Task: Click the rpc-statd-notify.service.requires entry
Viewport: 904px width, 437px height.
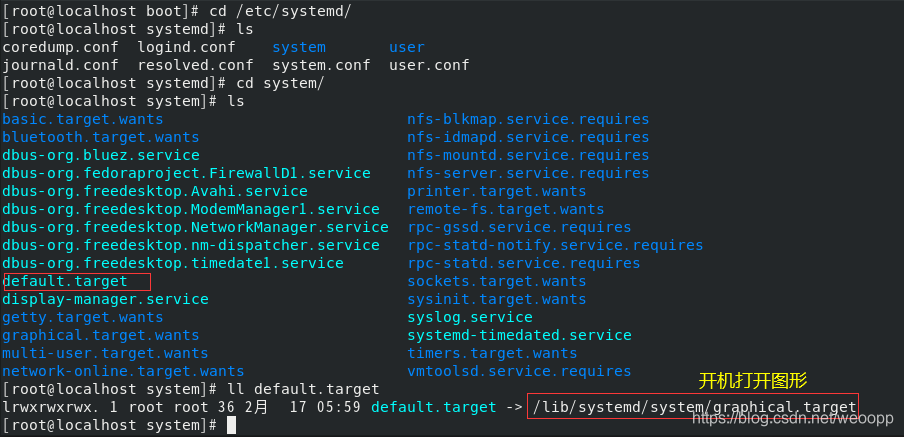Action: point(555,245)
